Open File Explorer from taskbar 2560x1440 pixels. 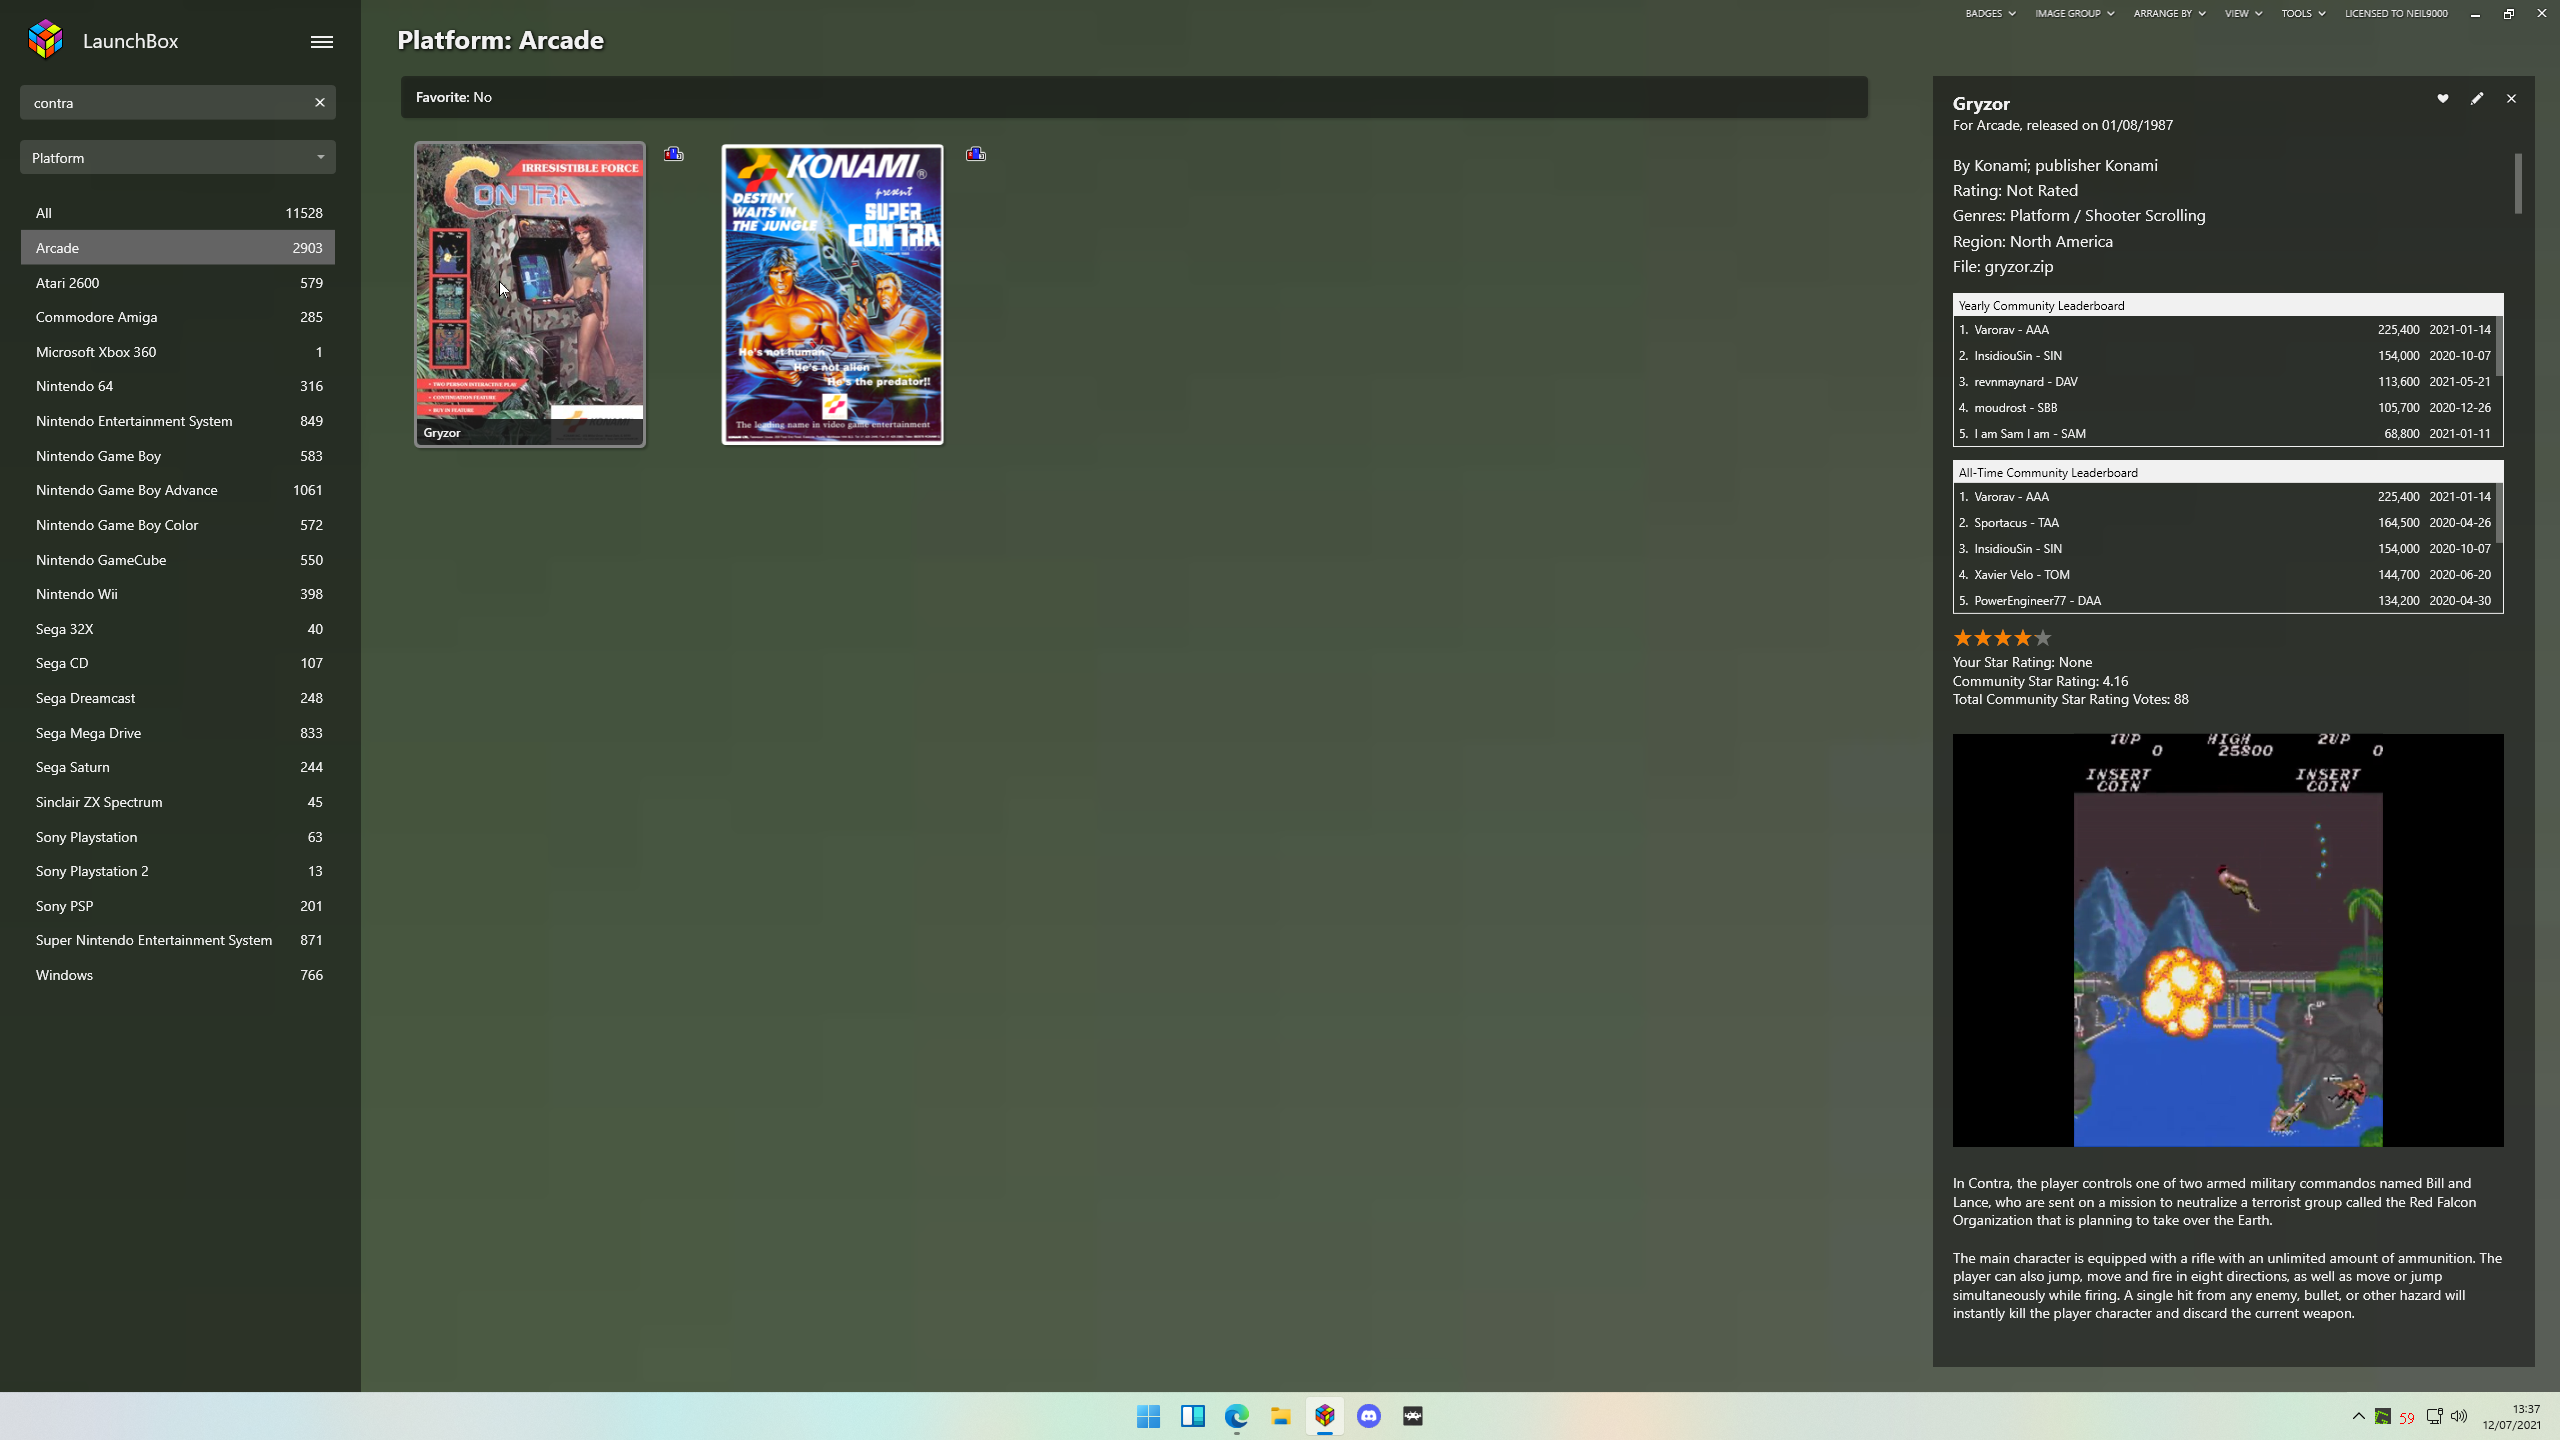point(1280,1416)
